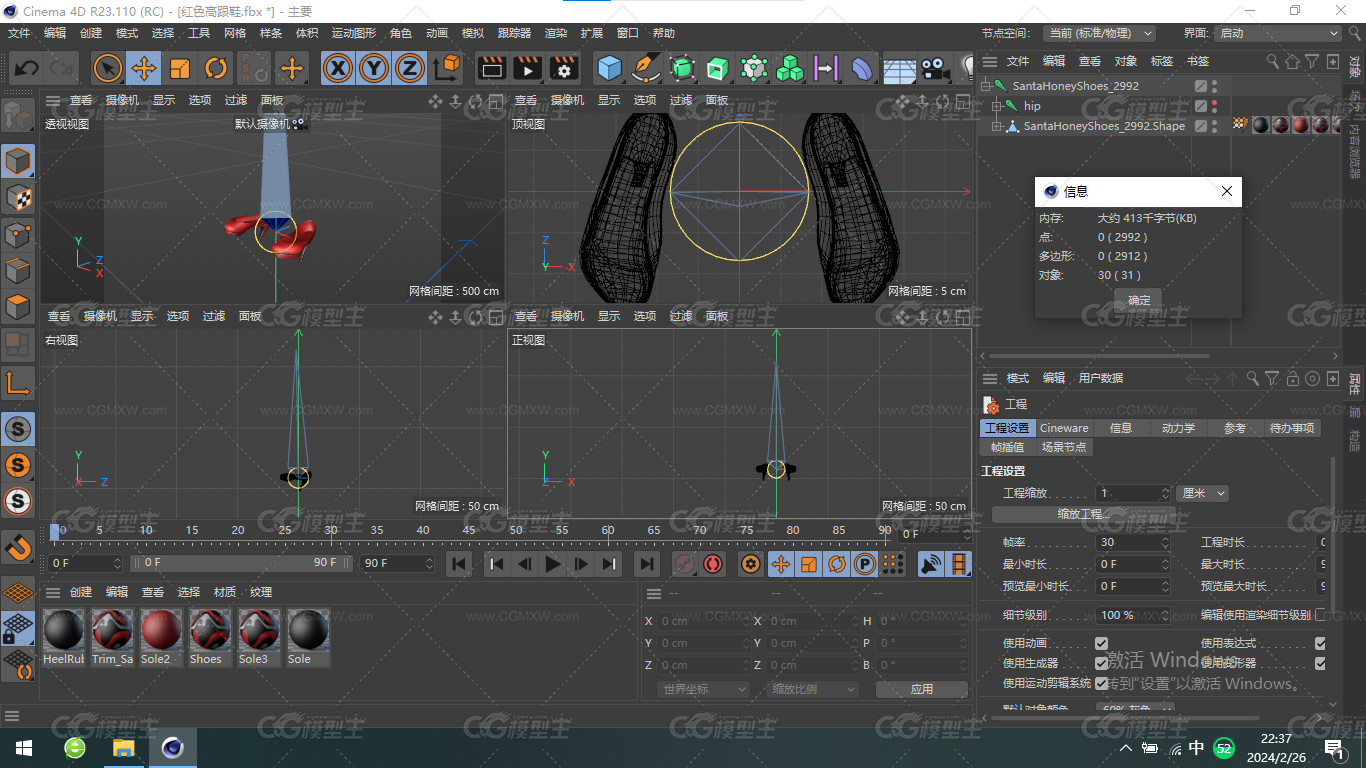Image resolution: width=1366 pixels, height=768 pixels.
Task: Enable Texture mode checkerboard cube icon
Action: (18, 198)
